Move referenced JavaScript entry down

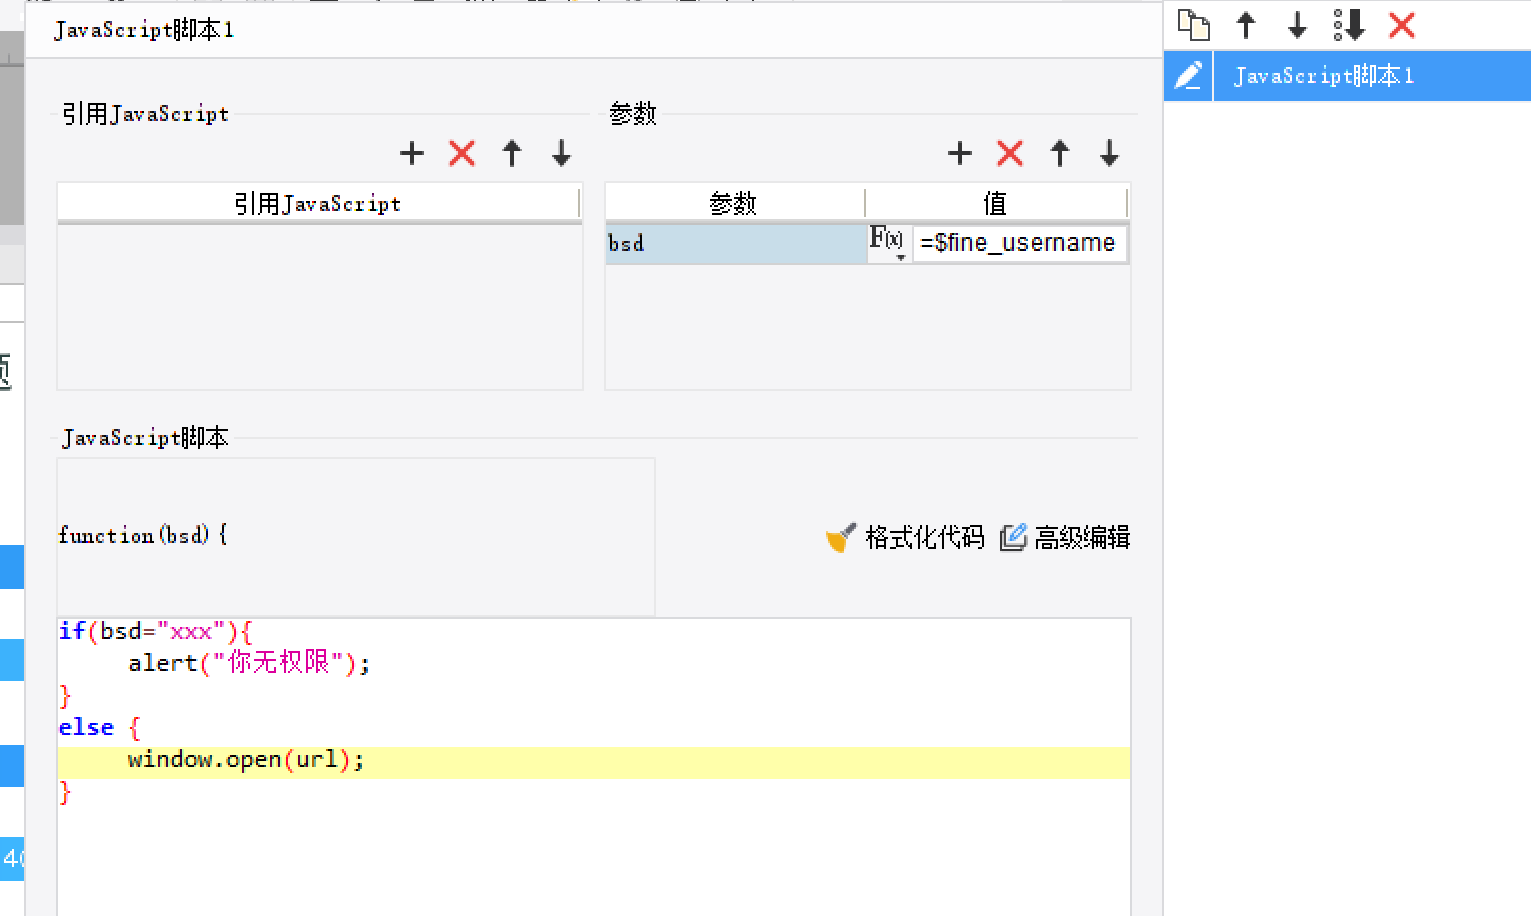click(x=561, y=153)
